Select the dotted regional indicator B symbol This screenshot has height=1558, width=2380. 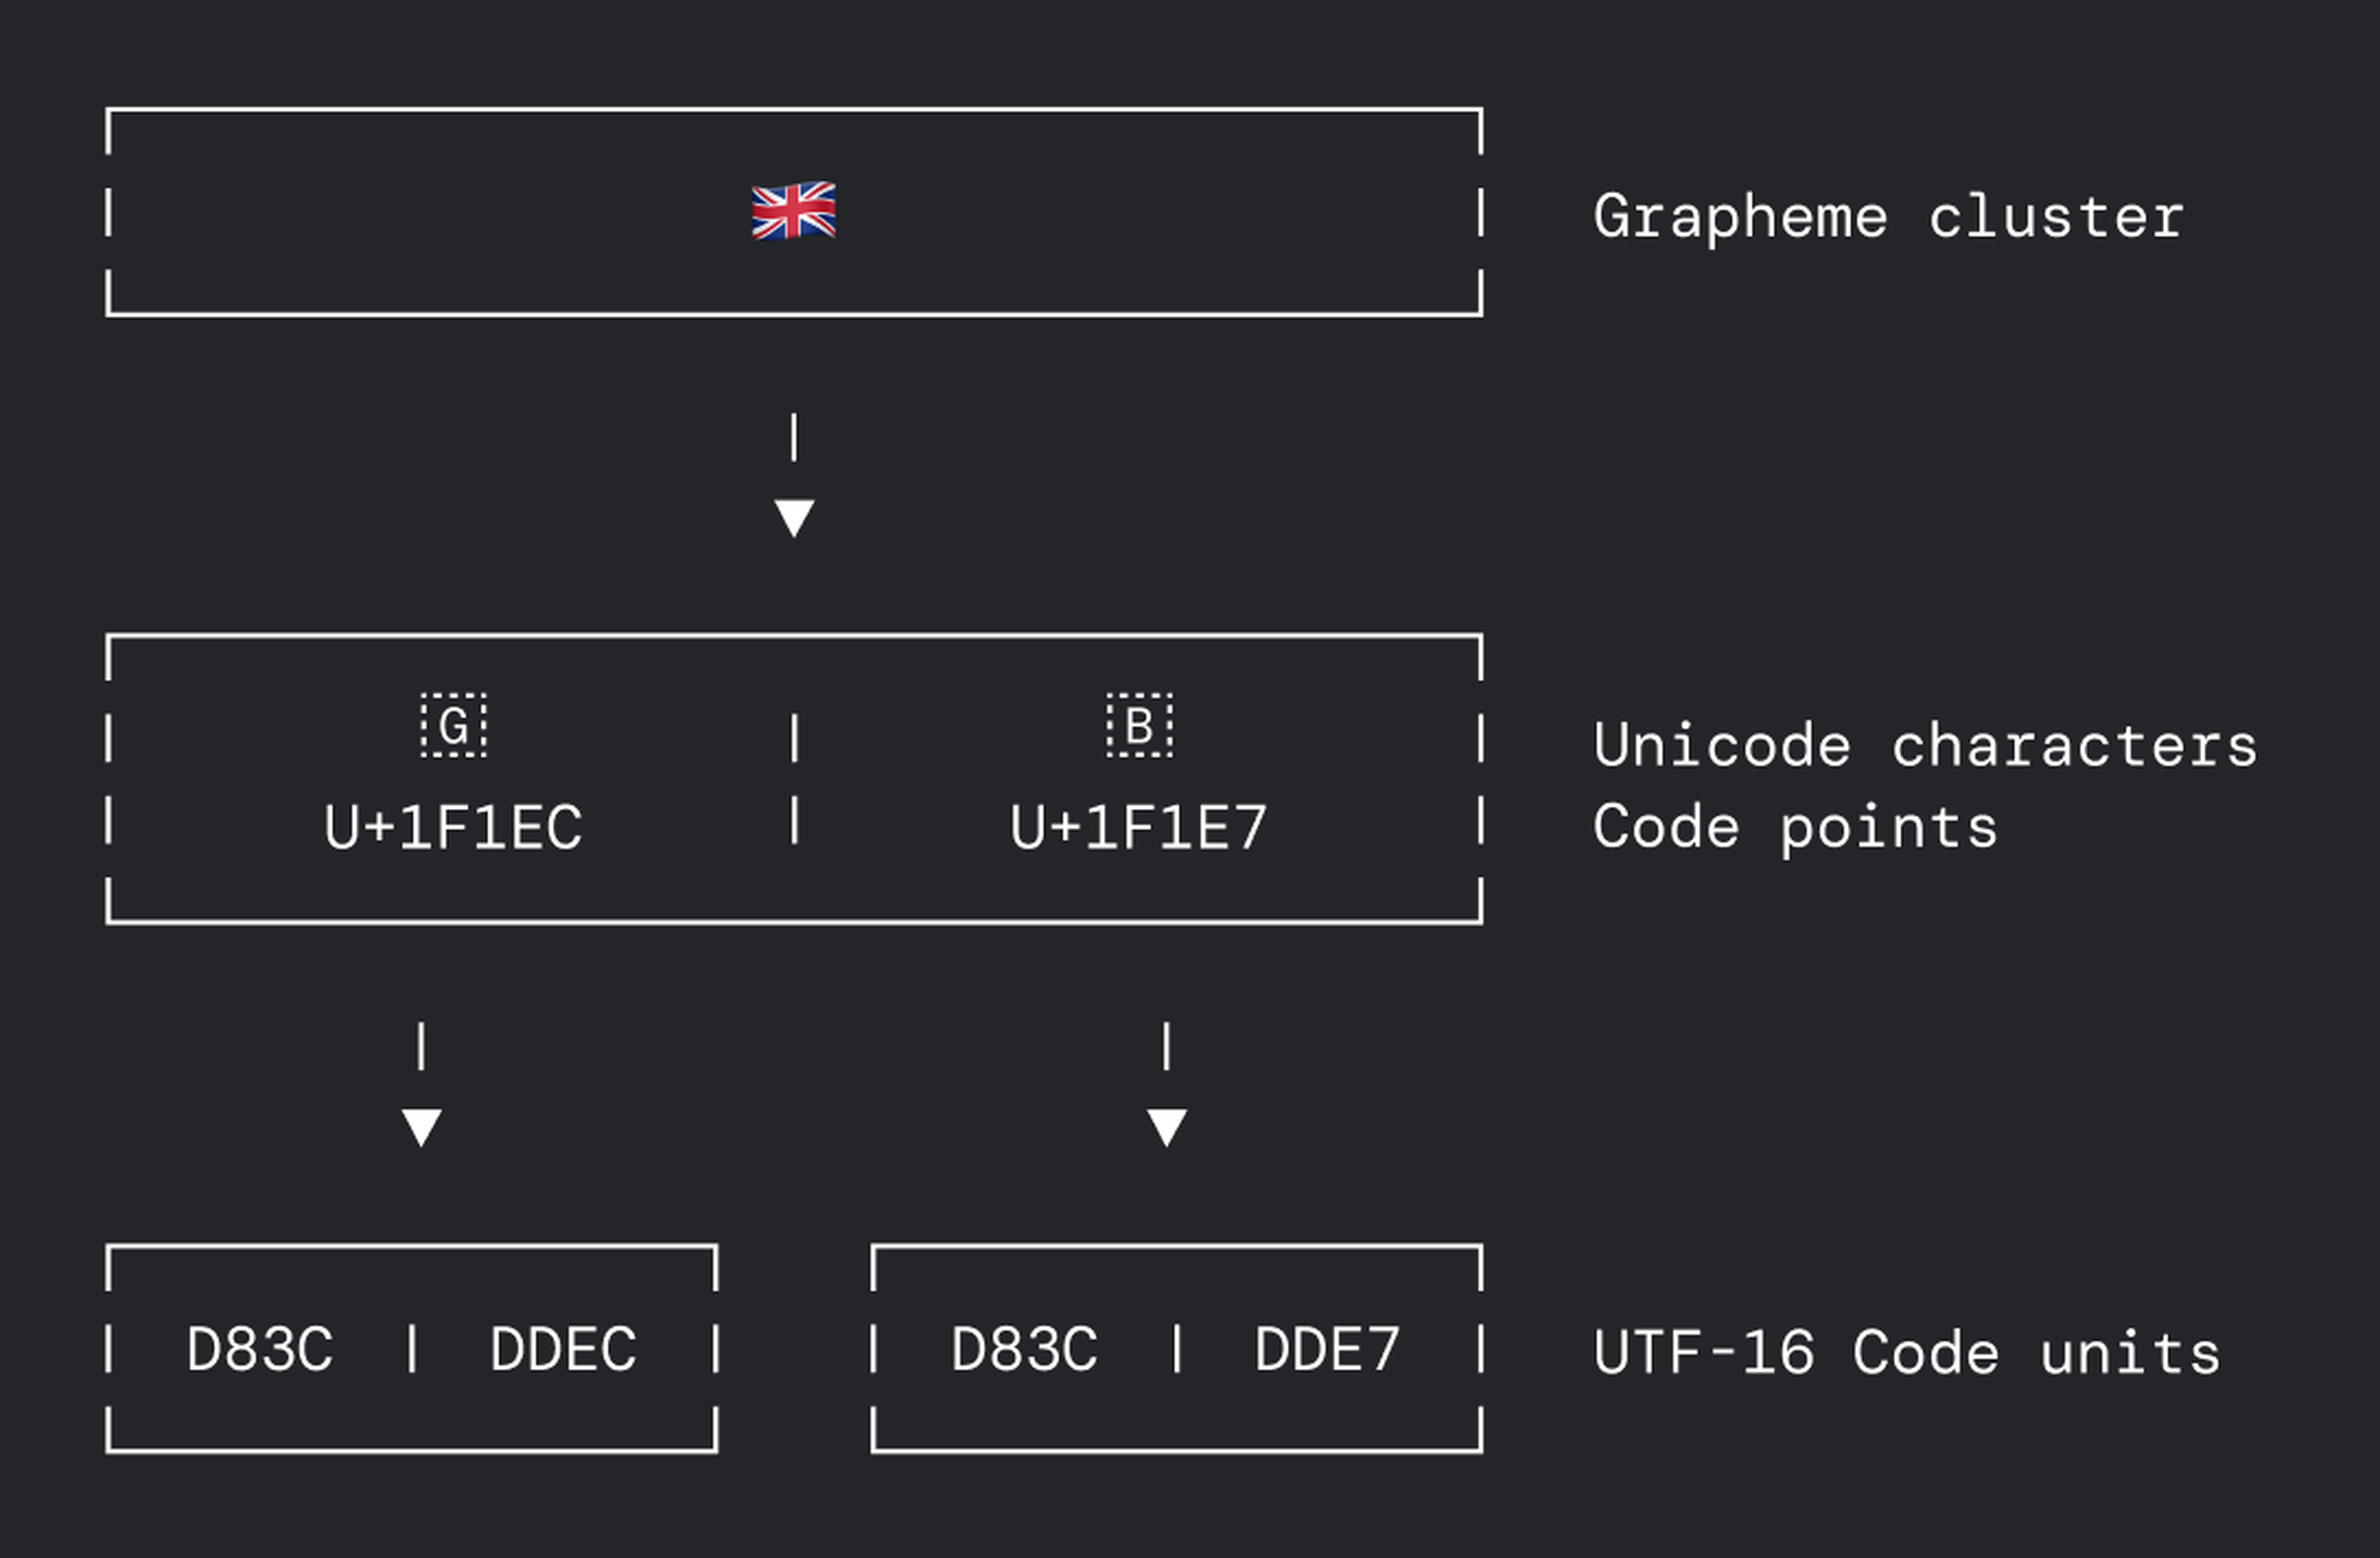tap(1139, 725)
